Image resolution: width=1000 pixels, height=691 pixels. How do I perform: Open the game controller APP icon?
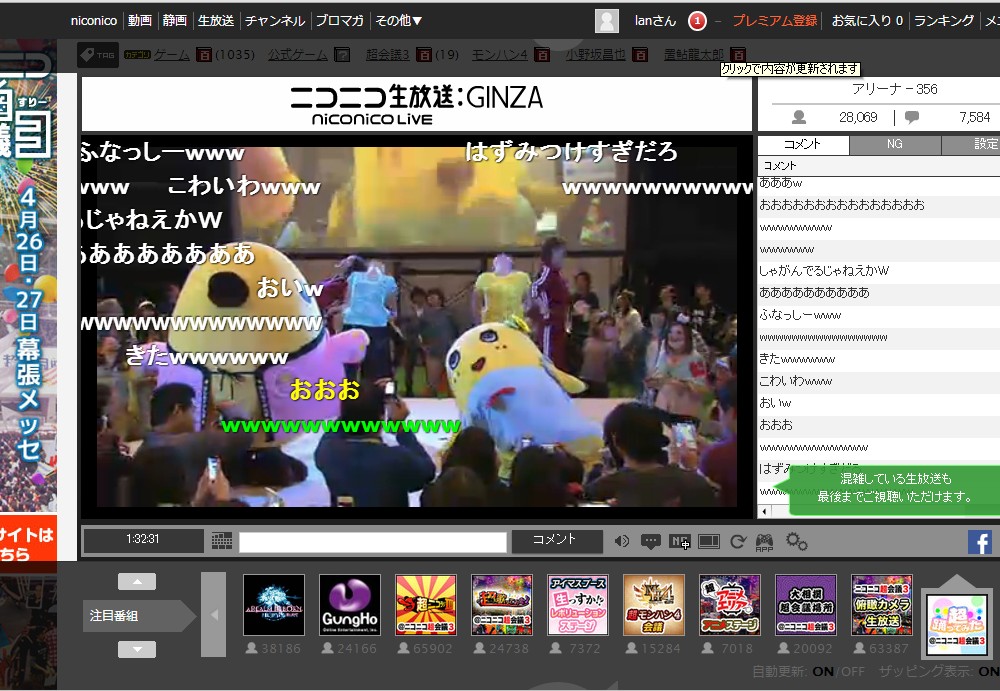(x=764, y=542)
